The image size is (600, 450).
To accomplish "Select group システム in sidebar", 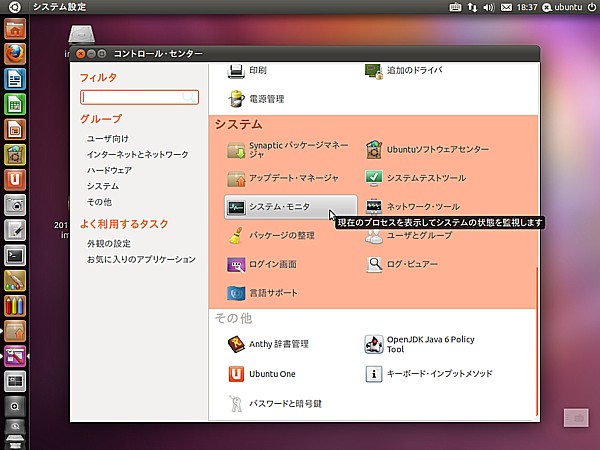I will pyautogui.click(x=103, y=186).
